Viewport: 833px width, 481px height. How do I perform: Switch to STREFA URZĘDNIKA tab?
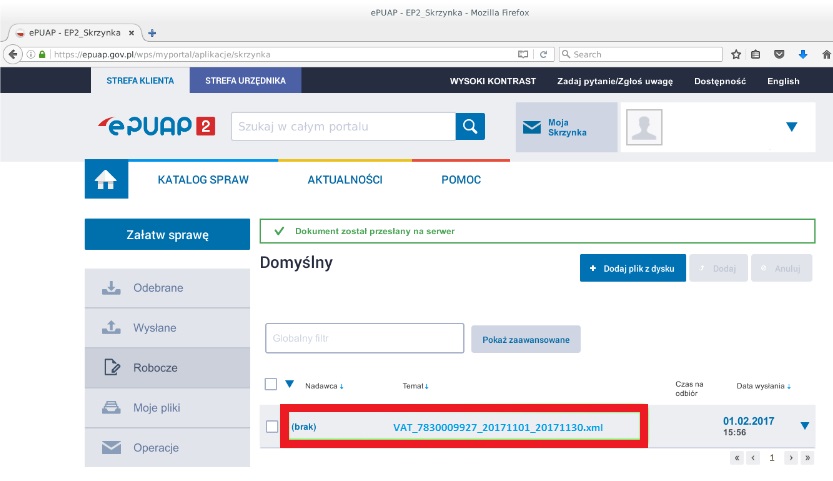(x=245, y=81)
